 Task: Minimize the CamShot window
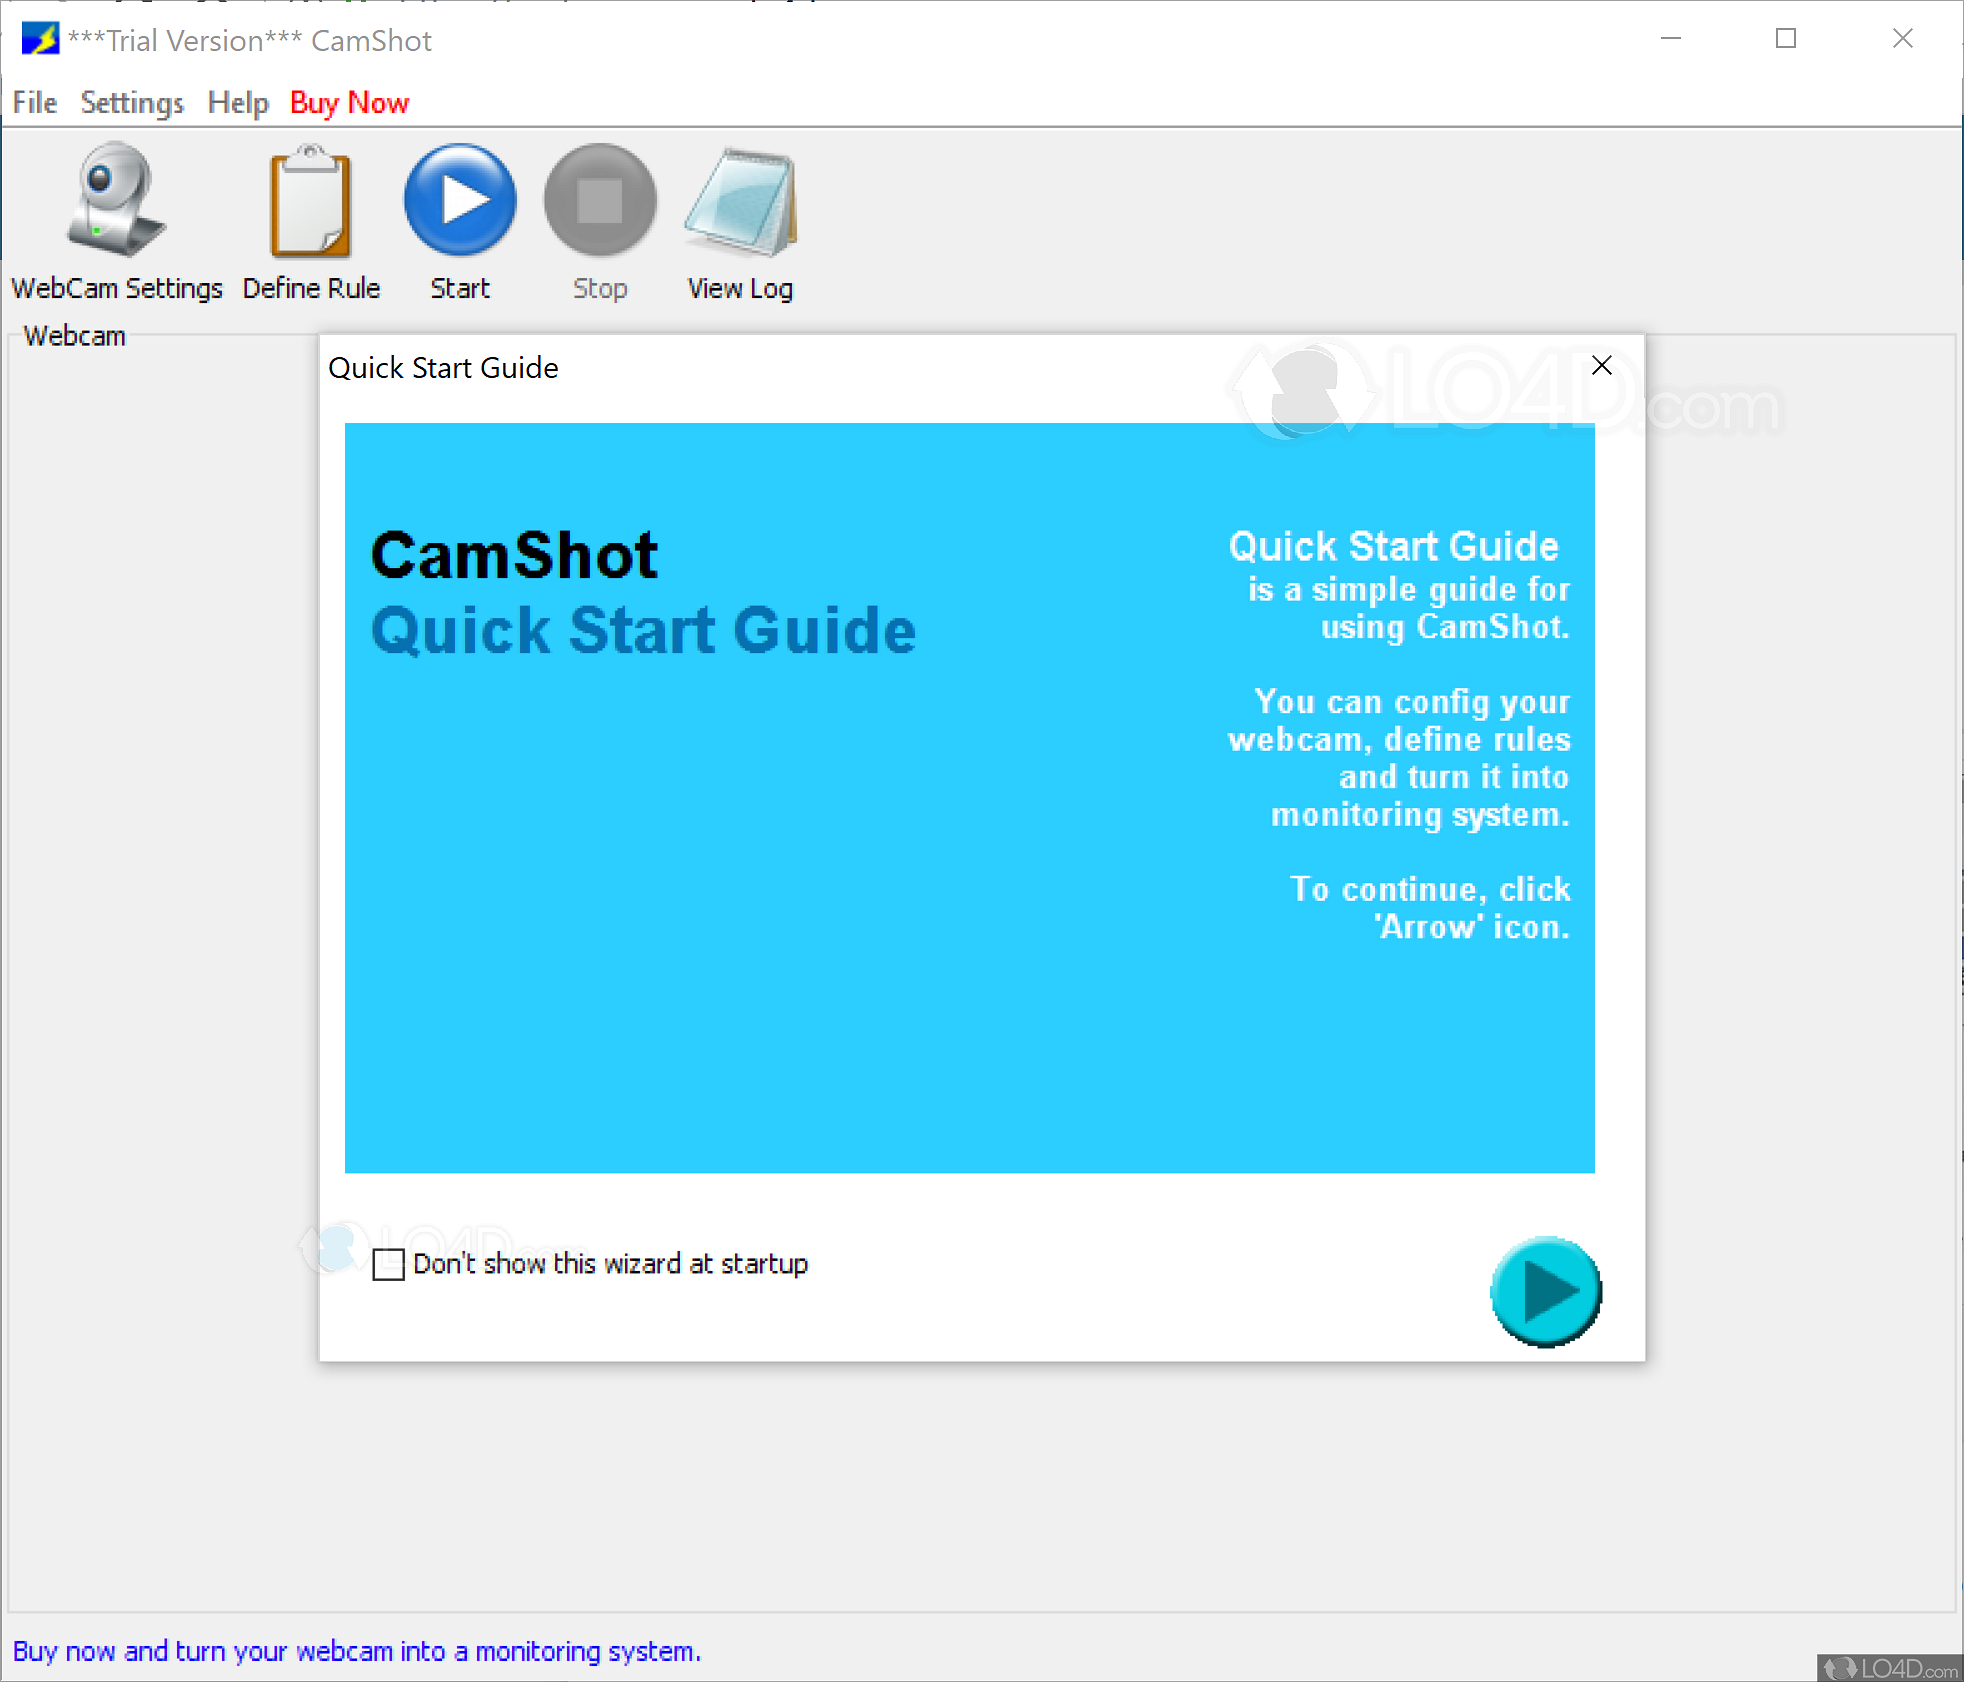[1671, 38]
